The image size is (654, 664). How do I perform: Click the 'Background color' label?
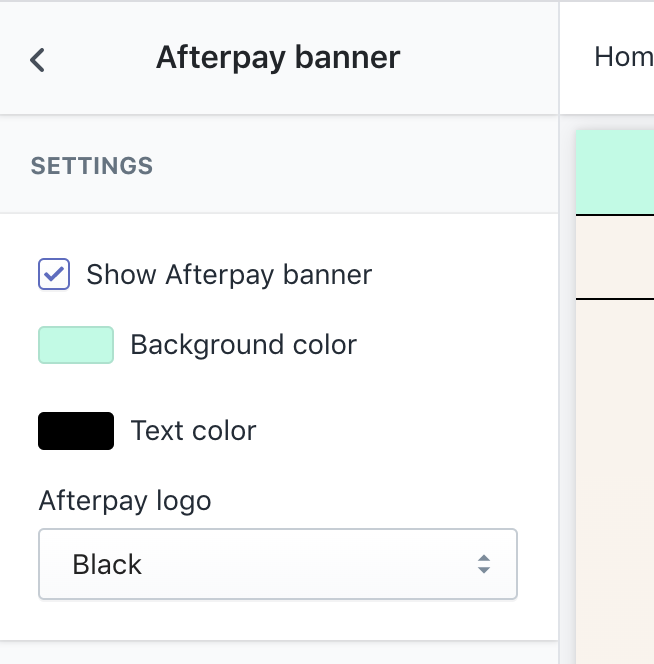pyautogui.click(x=243, y=345)
